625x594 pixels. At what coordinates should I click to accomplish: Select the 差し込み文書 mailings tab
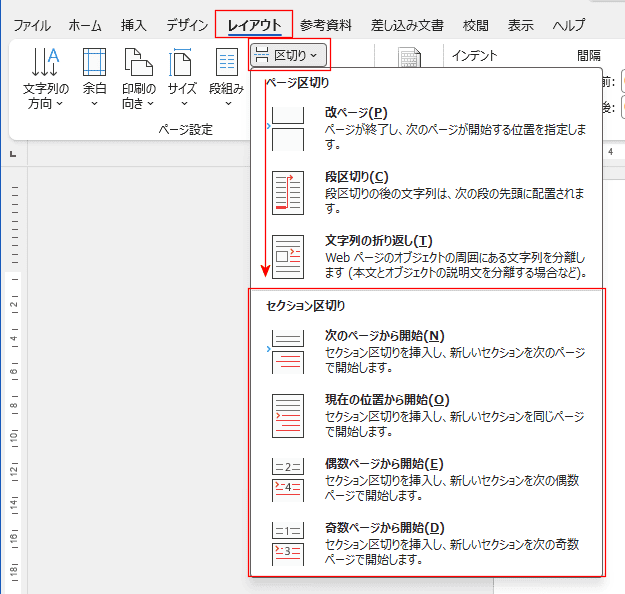click(x=407, y=26)
